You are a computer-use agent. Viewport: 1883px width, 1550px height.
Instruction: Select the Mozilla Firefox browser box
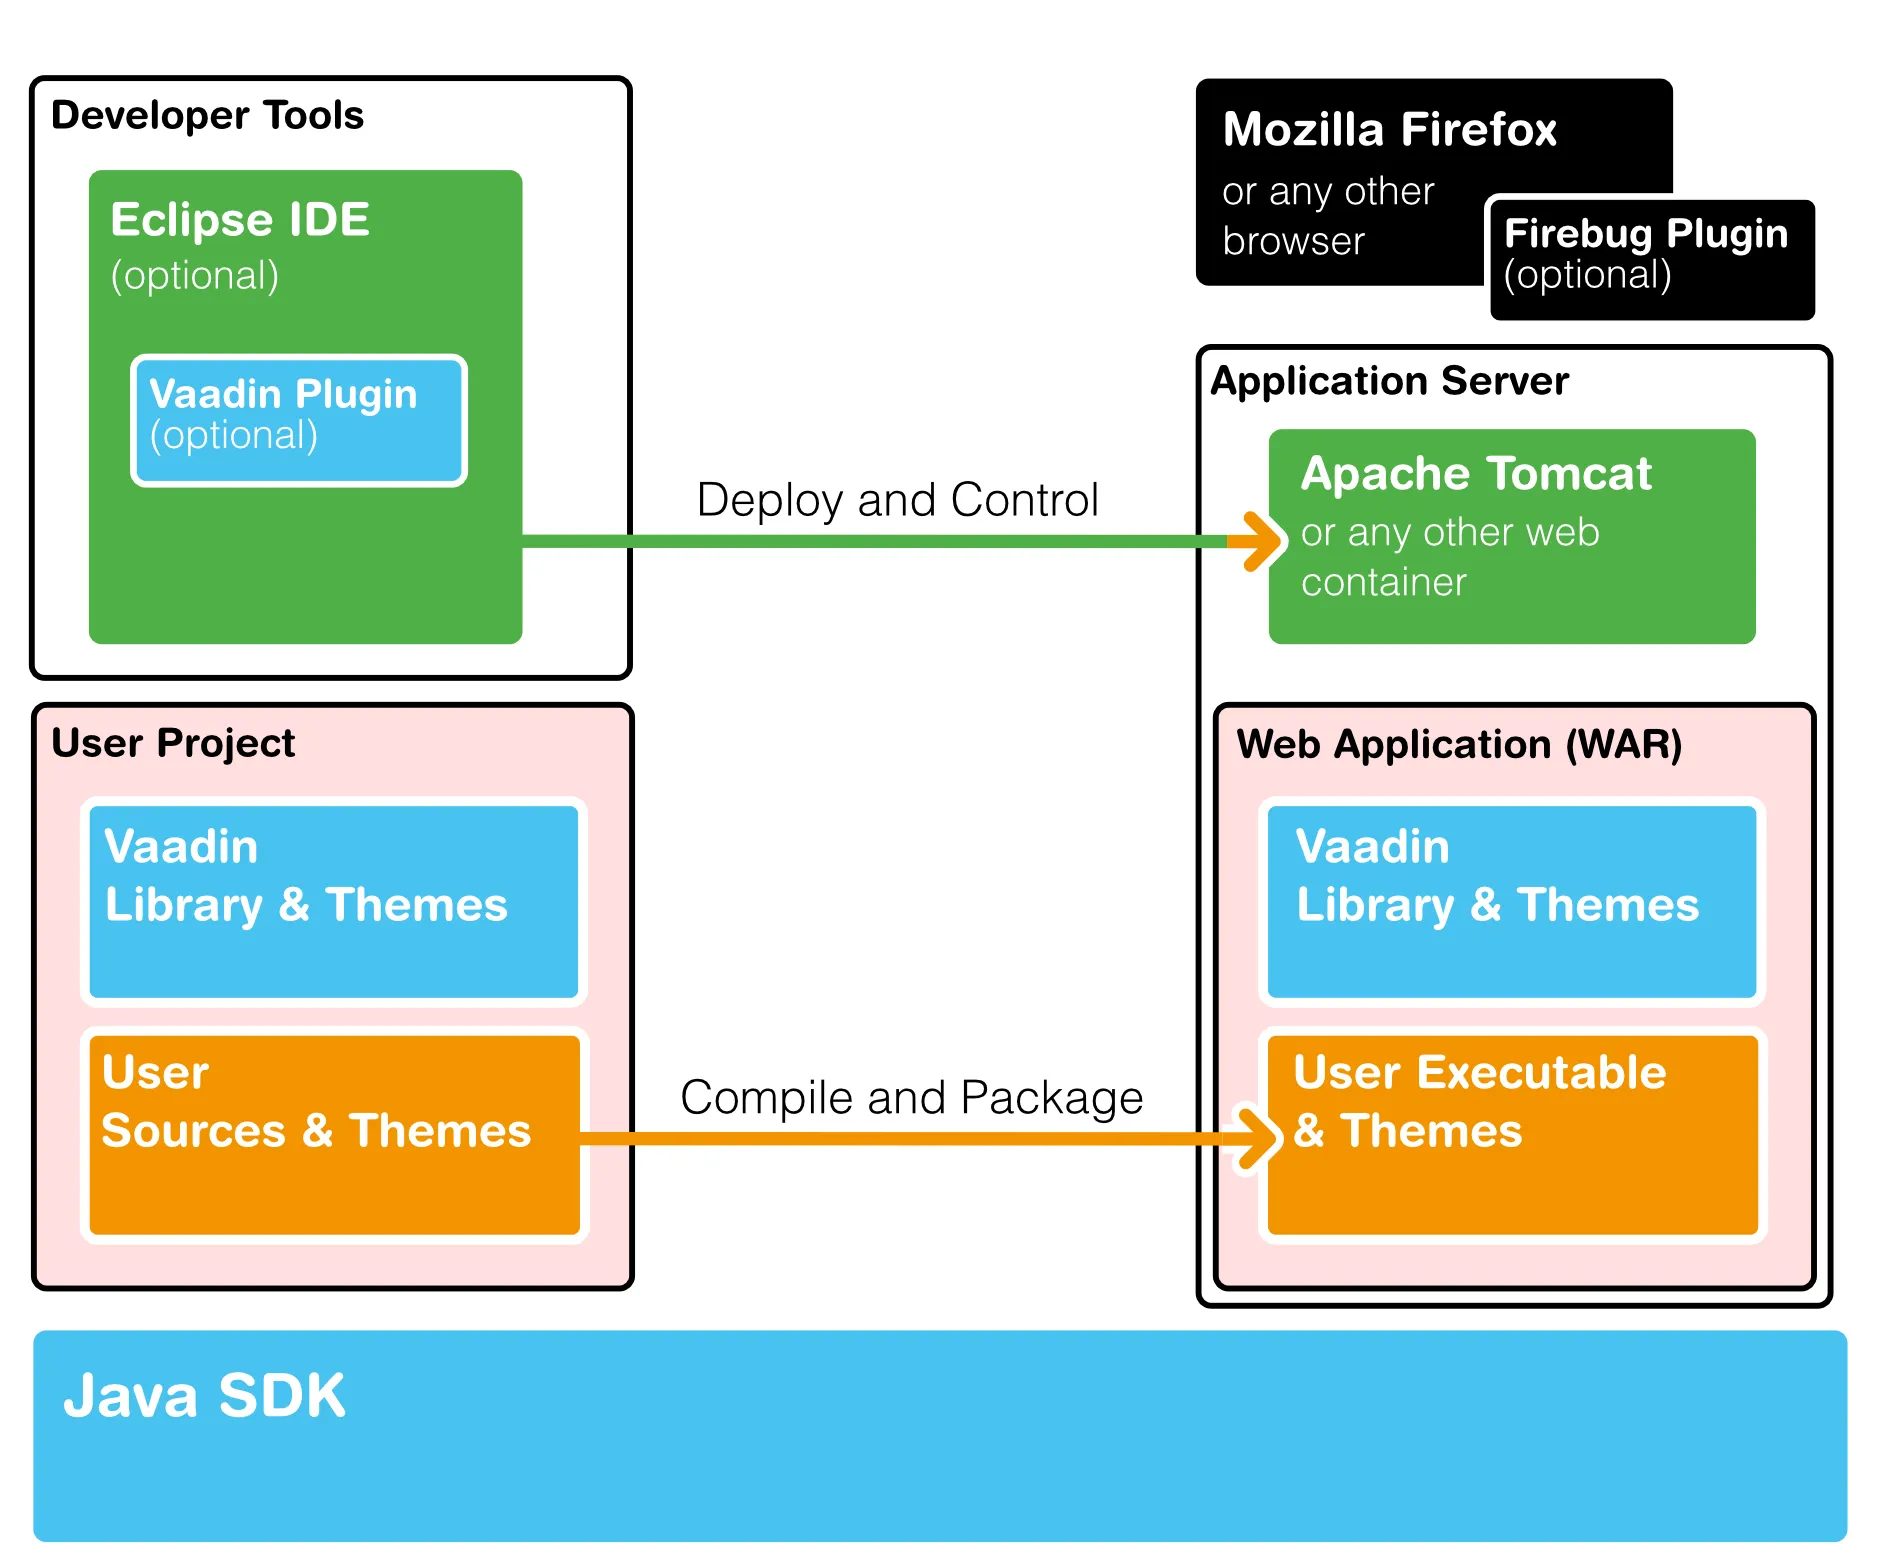[1340, 182]
